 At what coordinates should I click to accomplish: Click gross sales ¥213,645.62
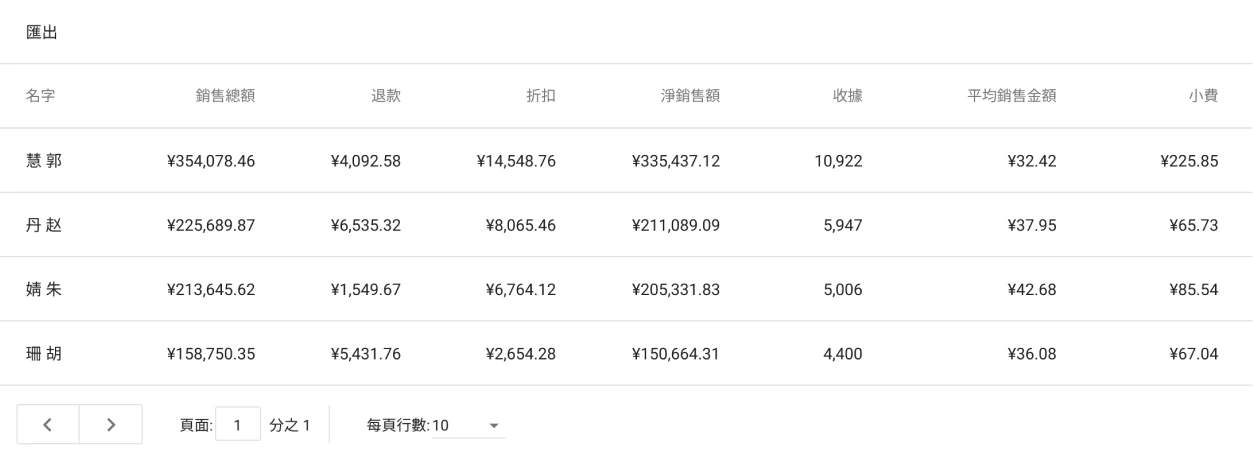click(209, 289)
